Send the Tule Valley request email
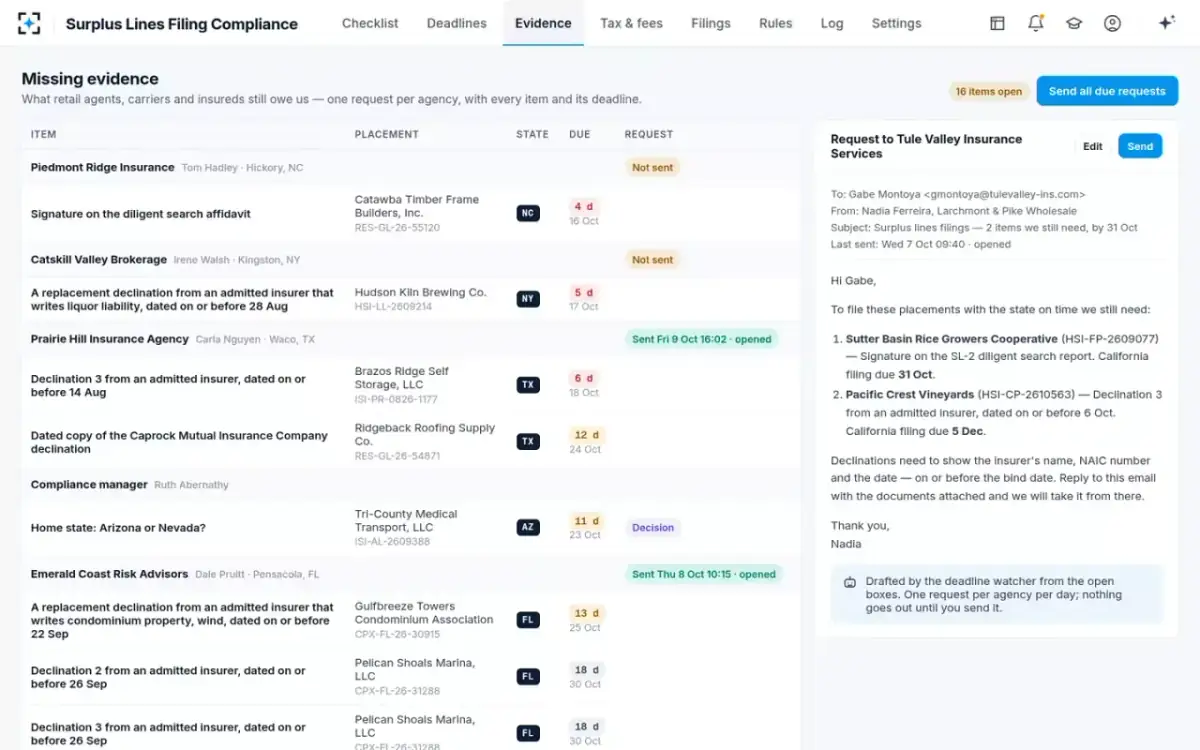The width and height of the screenshot is (1200, 750). pos(1140,146)
